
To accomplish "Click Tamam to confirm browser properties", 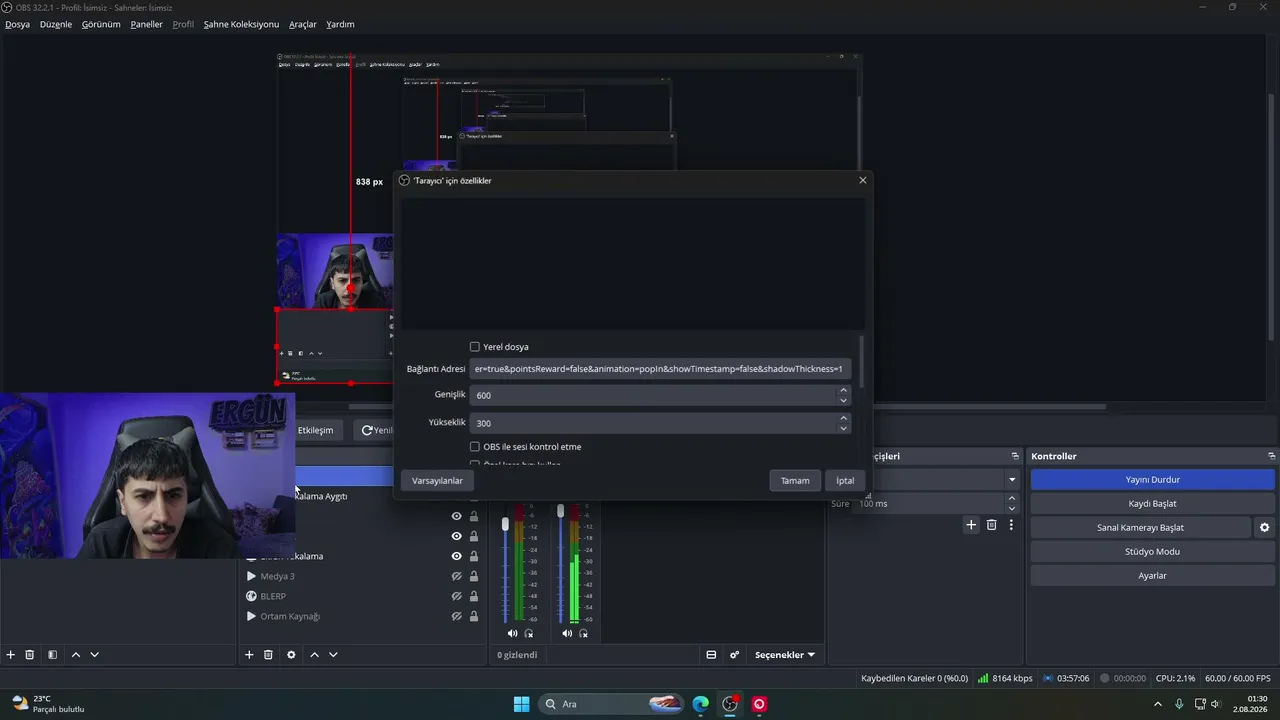I will click(795, 481).
